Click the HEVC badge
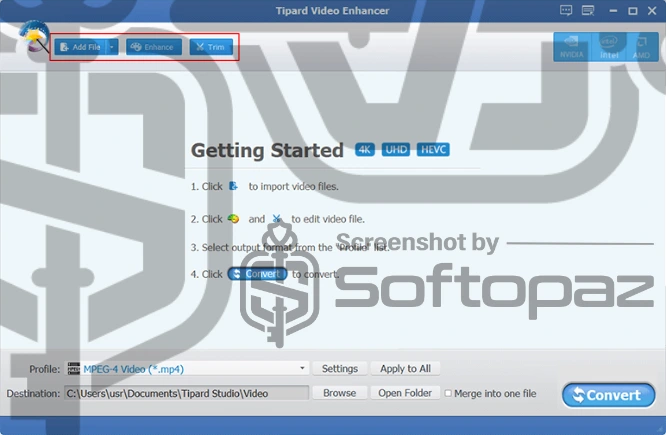Image resolution: width=666 pixels, height=435 pixels. click(x=433, y=150)
